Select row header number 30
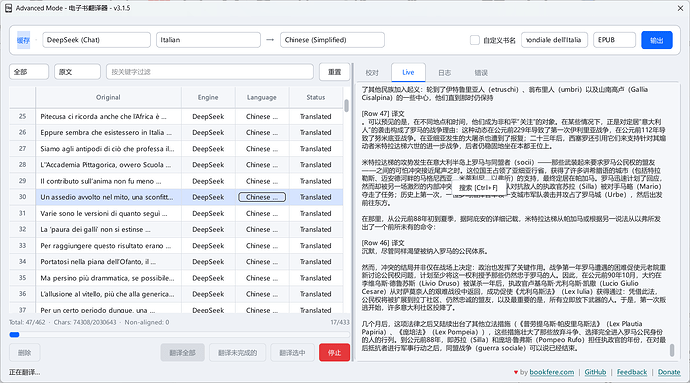Image resolution: width=690 pixels, height=383 pixels. (22, 197)
